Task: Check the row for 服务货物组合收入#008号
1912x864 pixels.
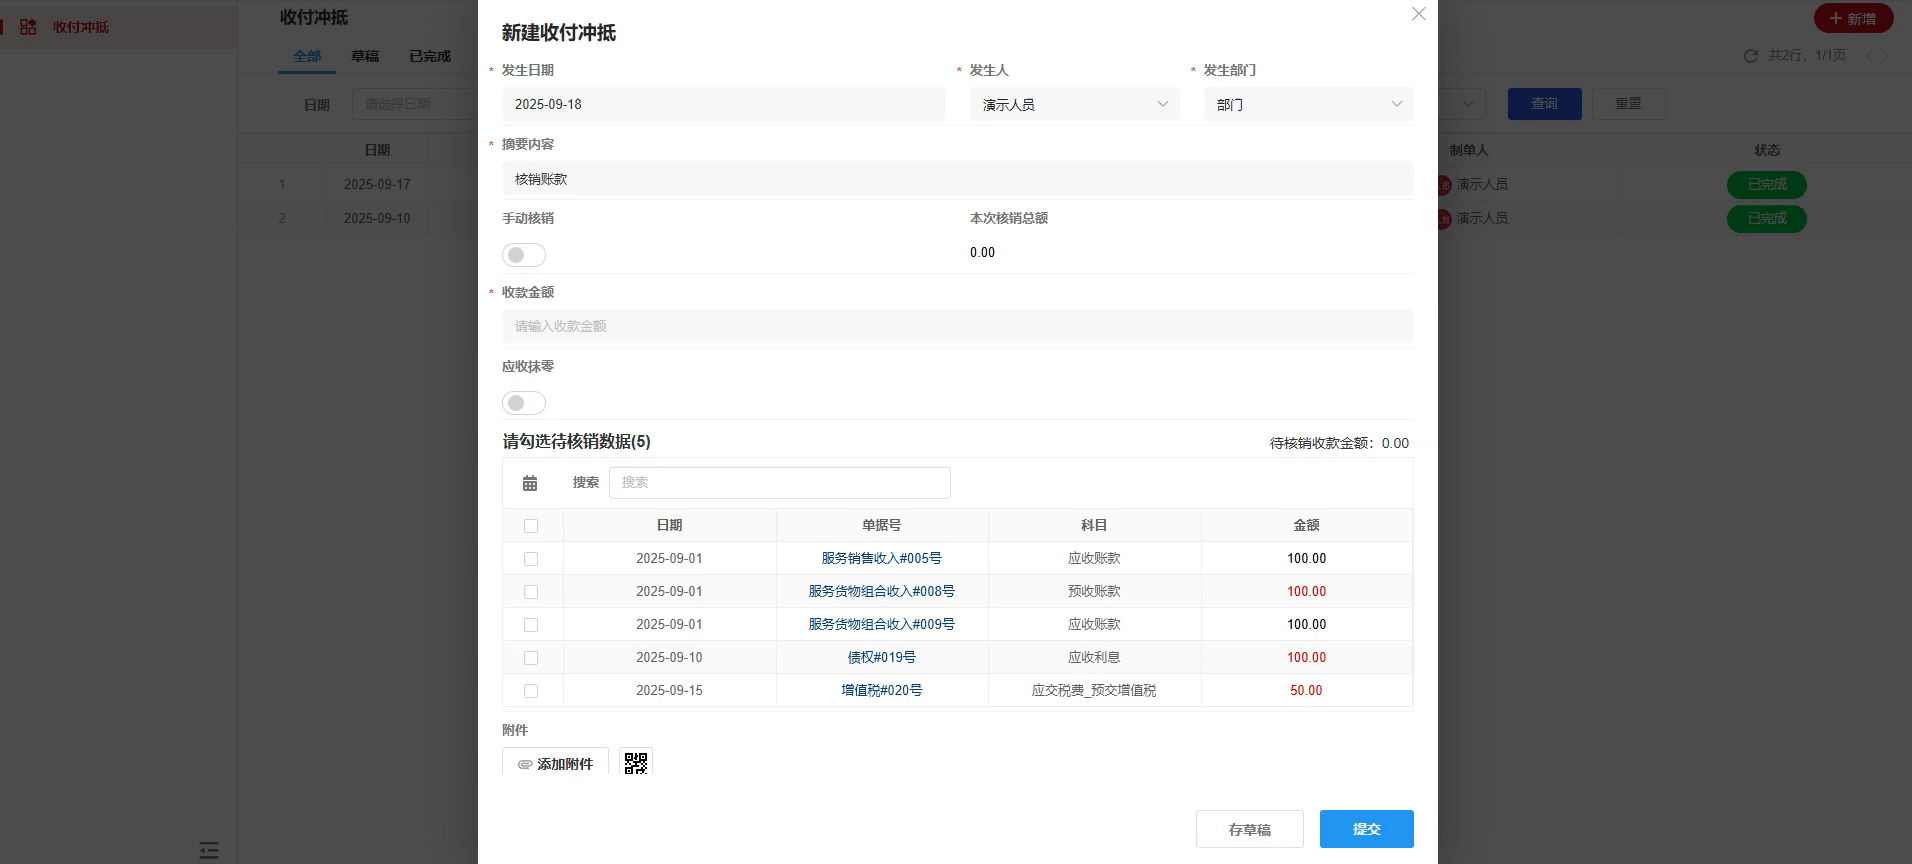Action: pos(531,592)
